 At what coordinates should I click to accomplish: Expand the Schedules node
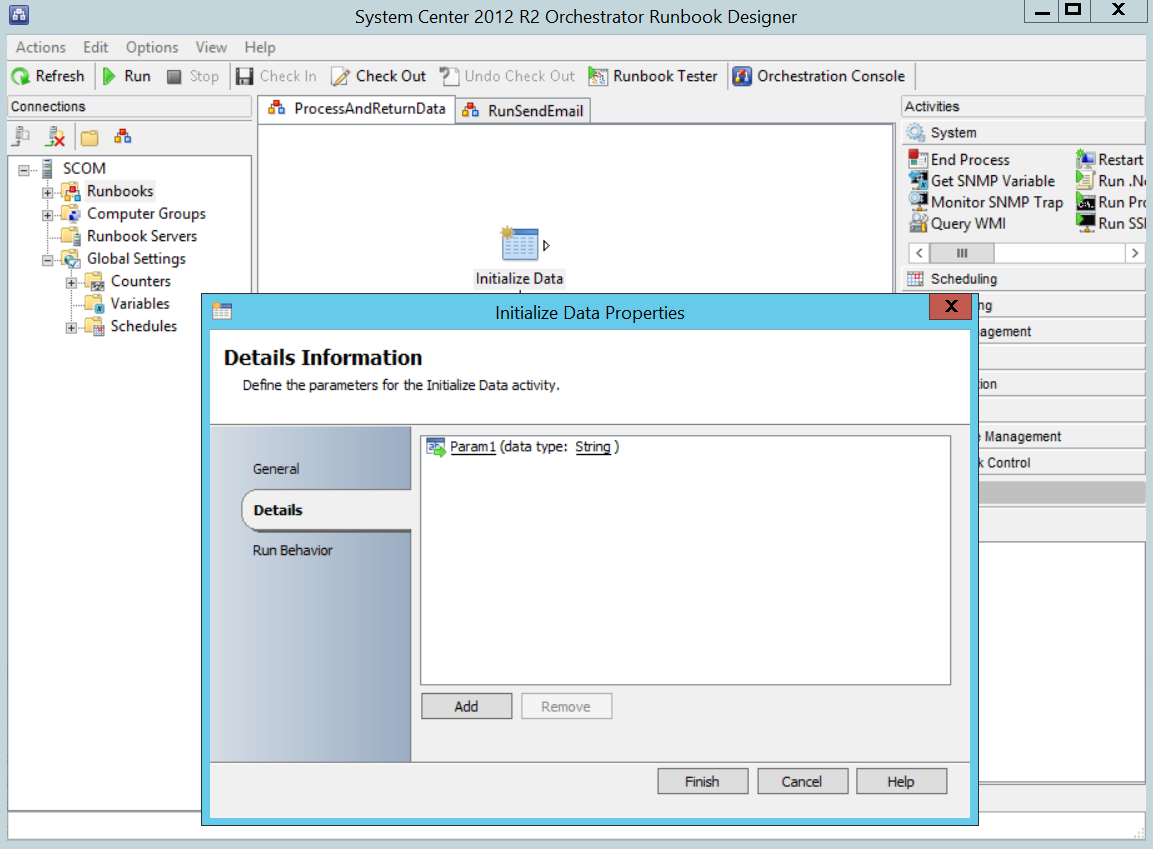click(x=71, y=328)
